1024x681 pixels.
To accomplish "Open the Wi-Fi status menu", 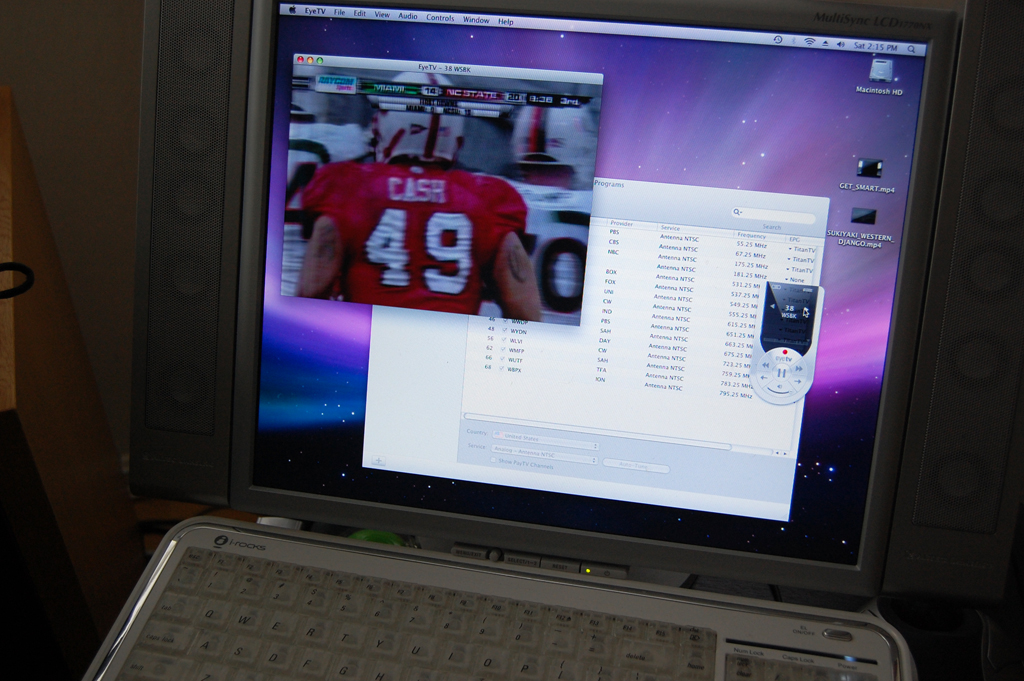I will tap(809, 42).
